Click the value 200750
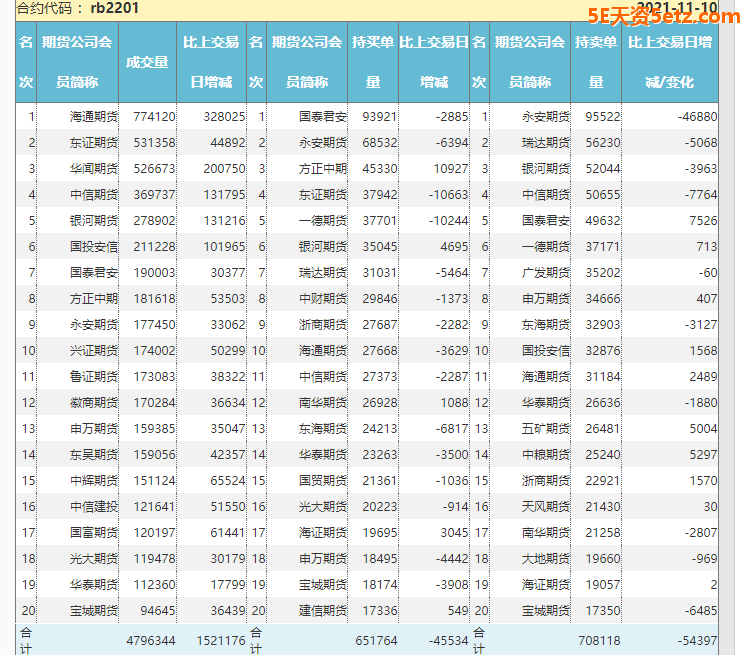 tap(224, 168)
